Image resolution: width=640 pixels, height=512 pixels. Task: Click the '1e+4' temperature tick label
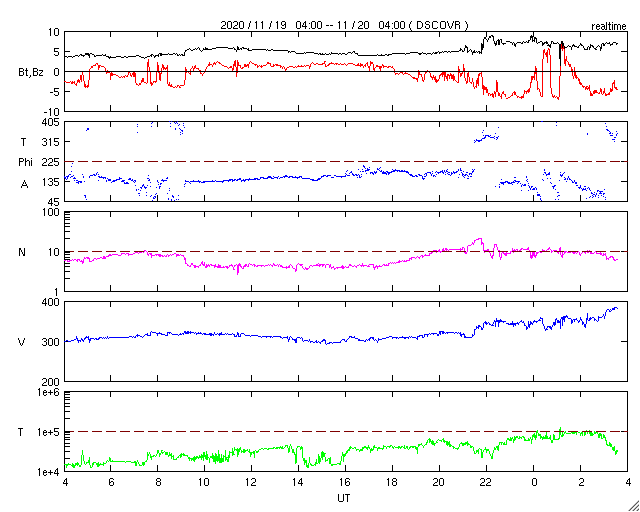coord(49,472)
